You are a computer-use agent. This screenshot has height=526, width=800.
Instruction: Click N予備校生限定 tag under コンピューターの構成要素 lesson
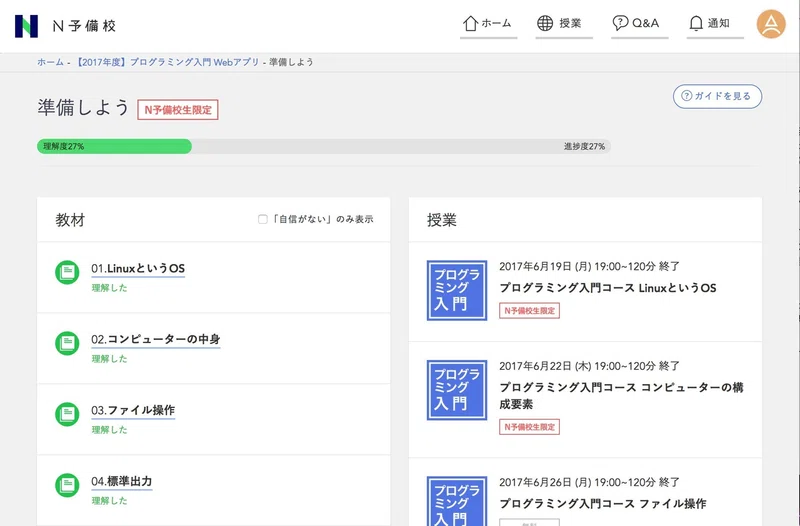[529, 427]
